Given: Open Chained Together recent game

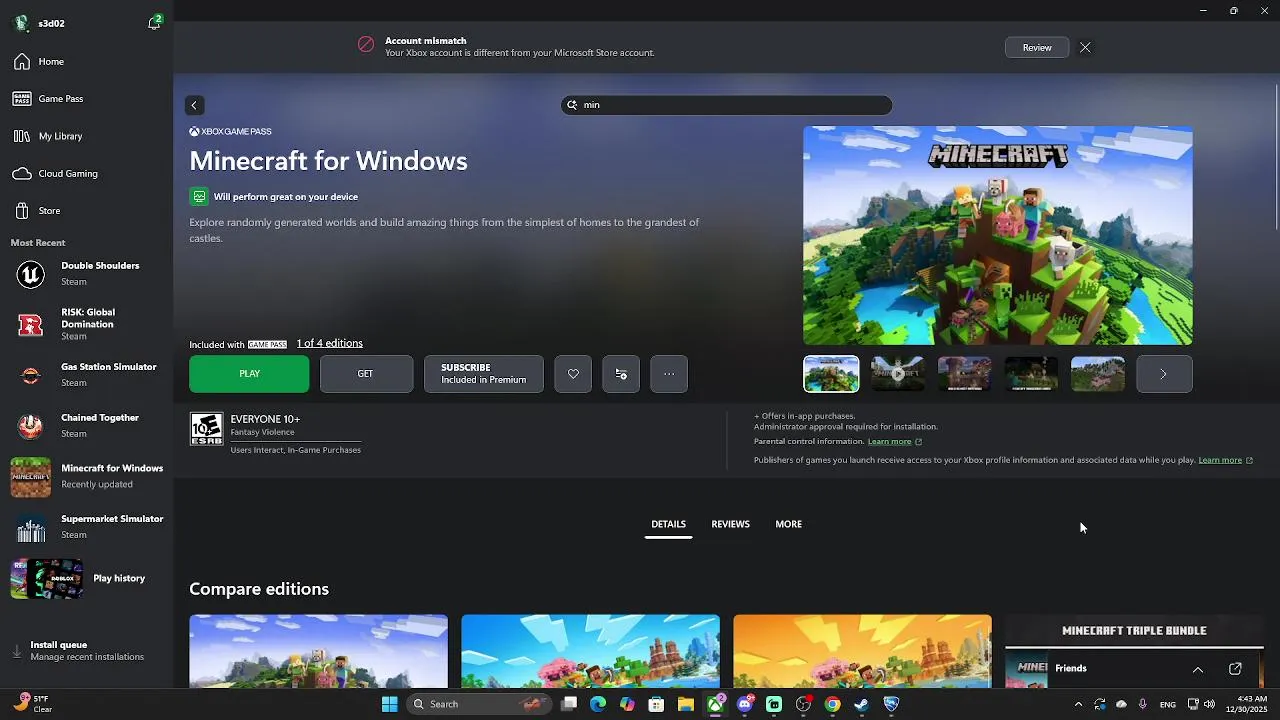Looking at the screenshot, I should click(x=86, y=425).
